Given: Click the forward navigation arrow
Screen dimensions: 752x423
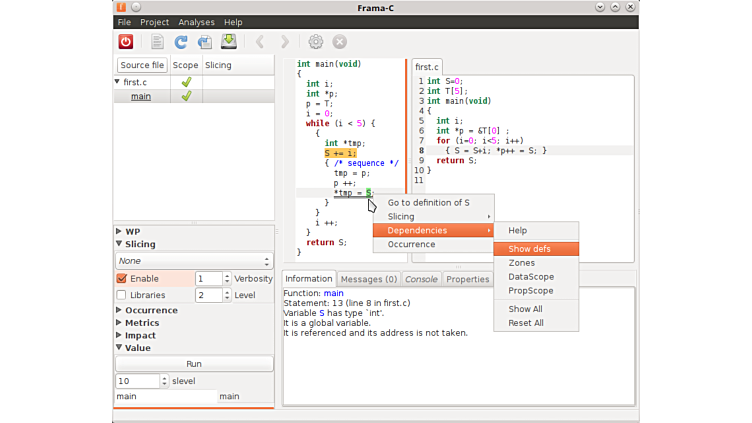Looking at the screenshot, I should click(285, 42).
